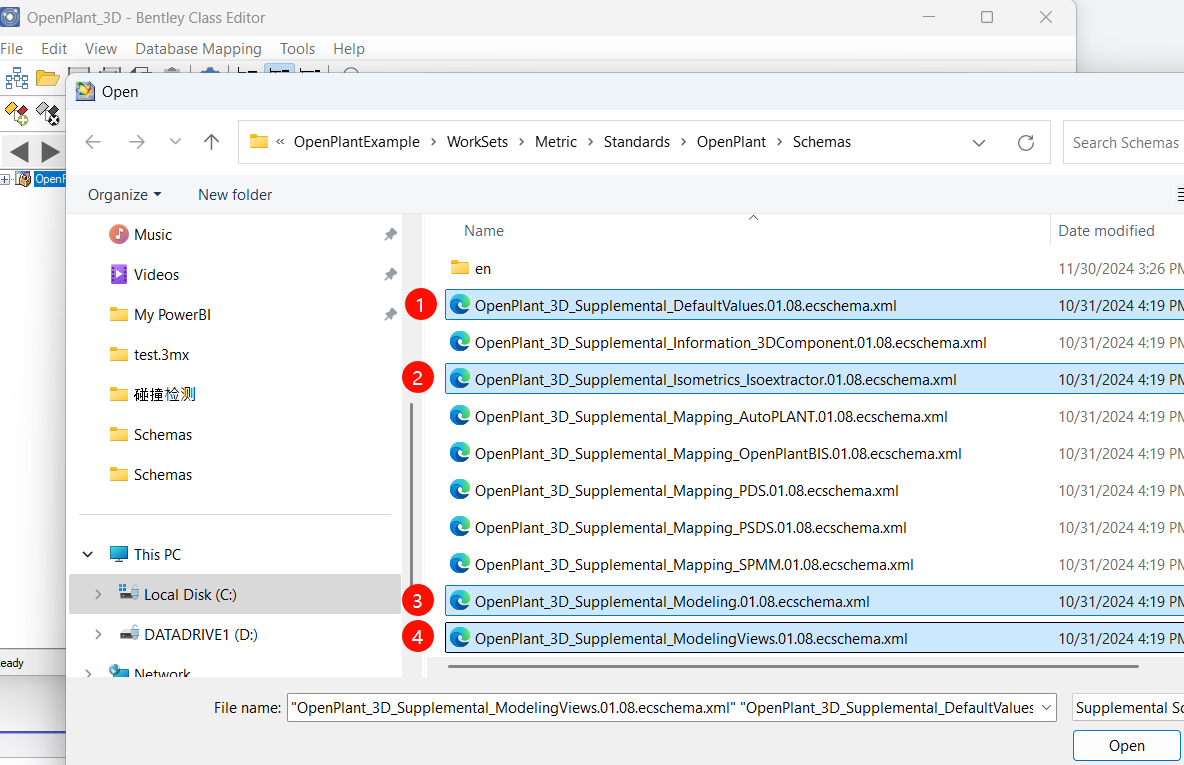The height and width of the screenshot is (765, 1184).
Task: Click the folder icon of the en folder
Action: [460, 267]
